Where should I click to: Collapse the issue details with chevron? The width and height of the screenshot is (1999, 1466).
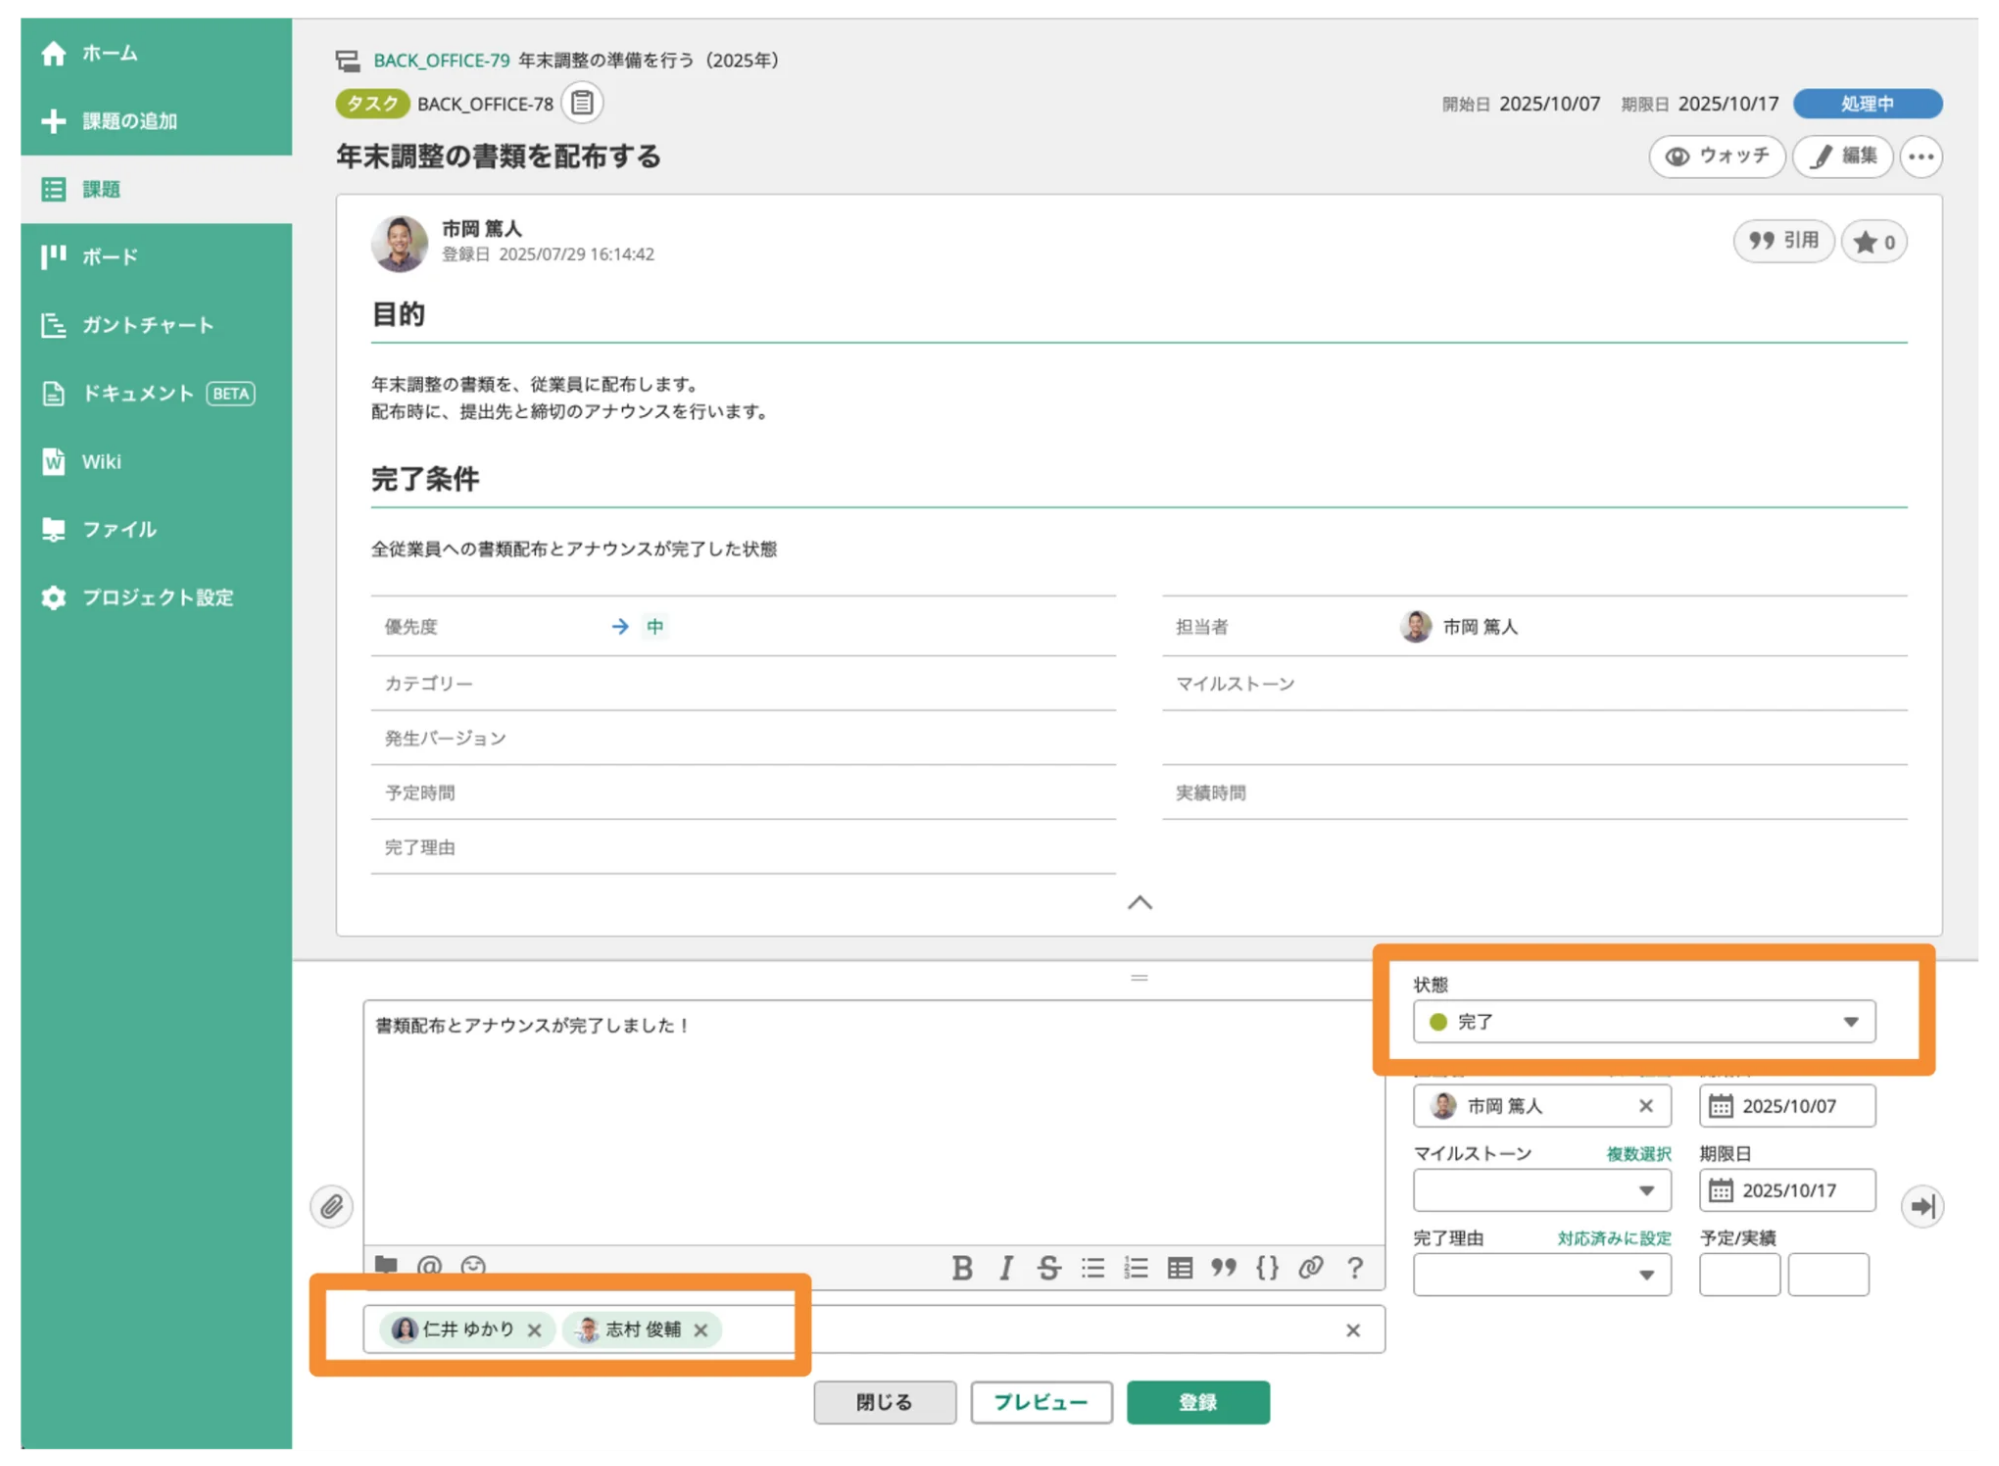[x=1140, y=903]
